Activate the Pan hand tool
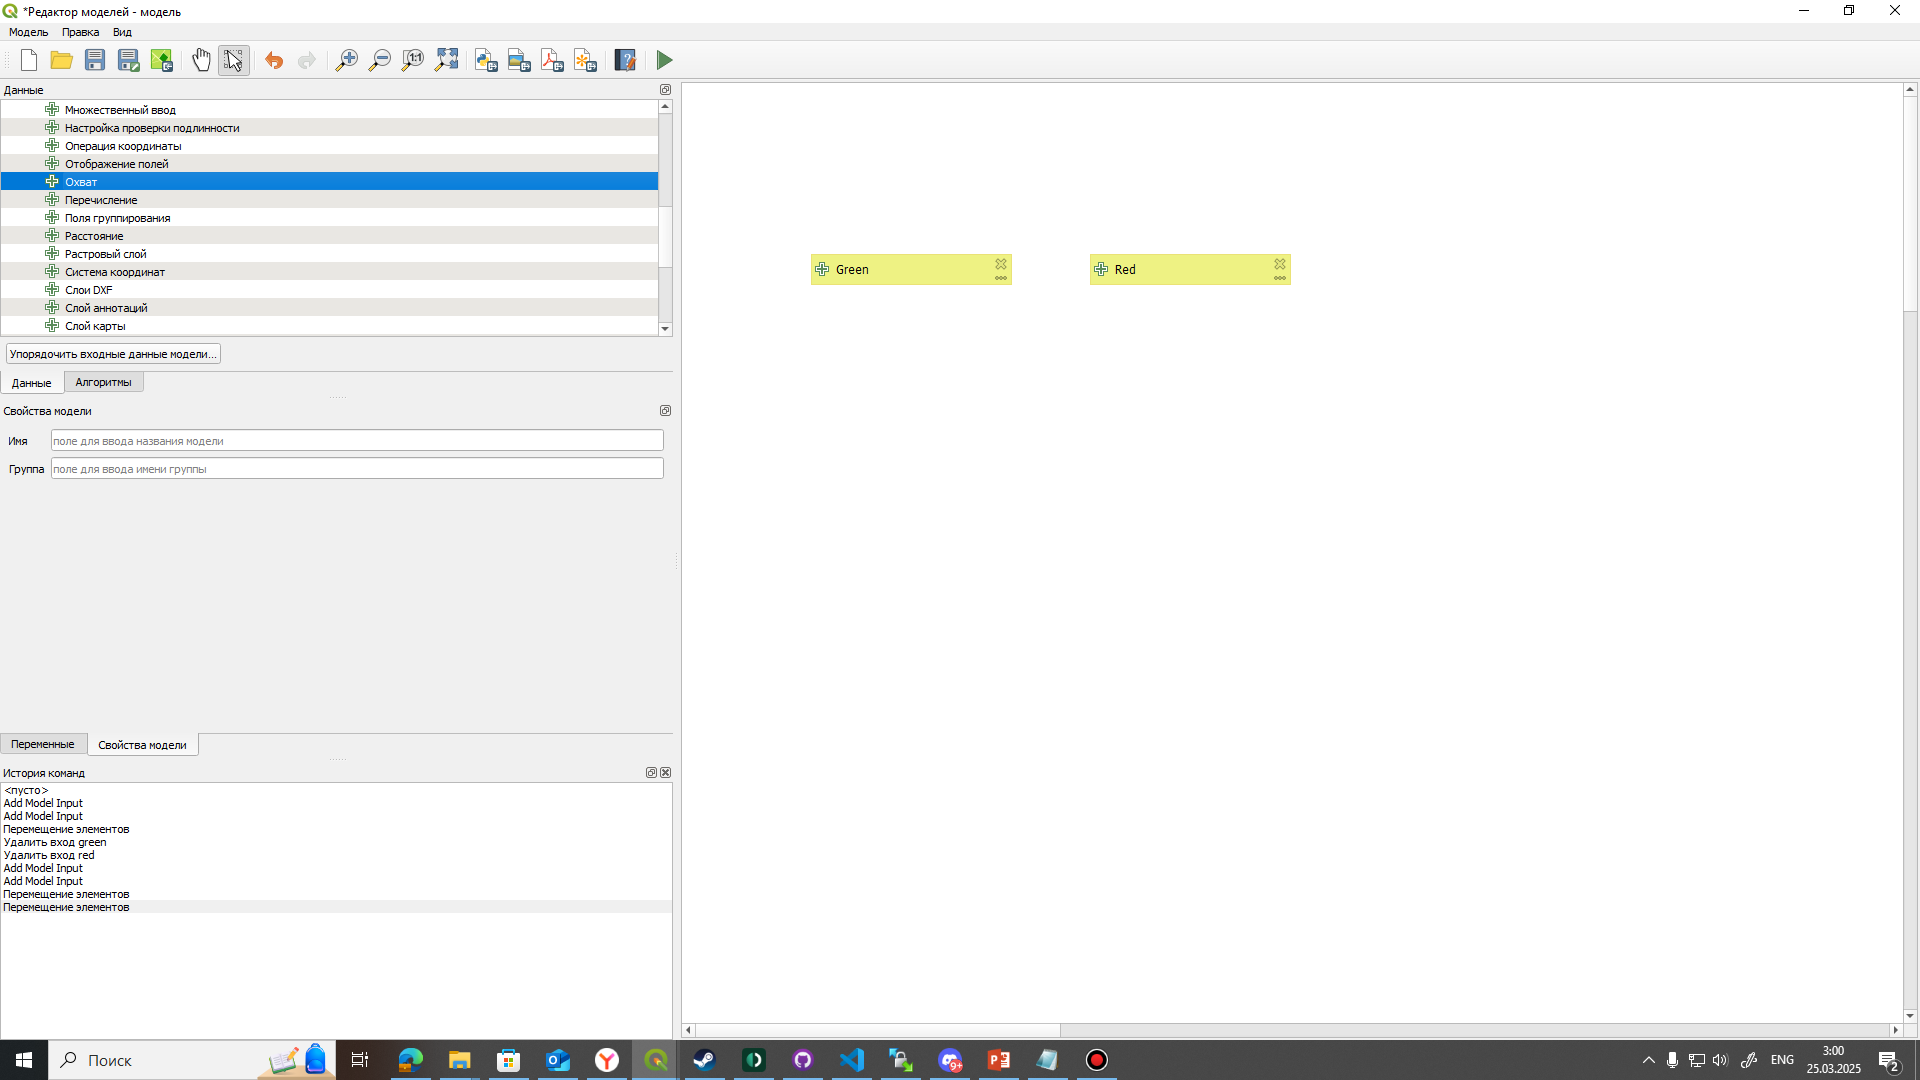1920x1080 pixels. coord(201,61)
